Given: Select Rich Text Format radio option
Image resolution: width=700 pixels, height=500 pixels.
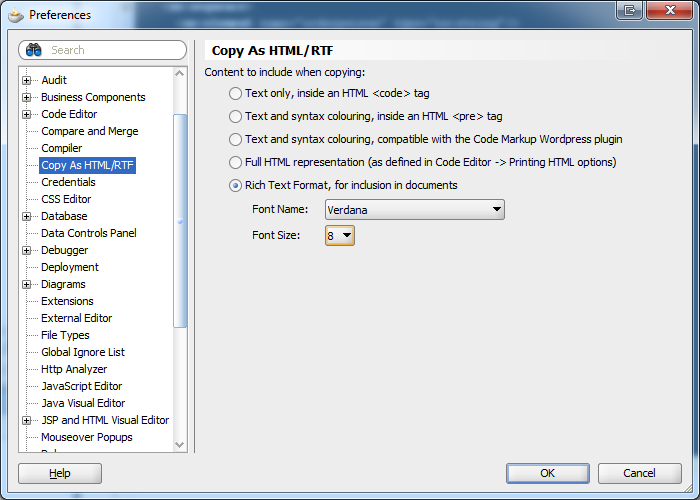Looking at the screenshot, I should 235,185.
